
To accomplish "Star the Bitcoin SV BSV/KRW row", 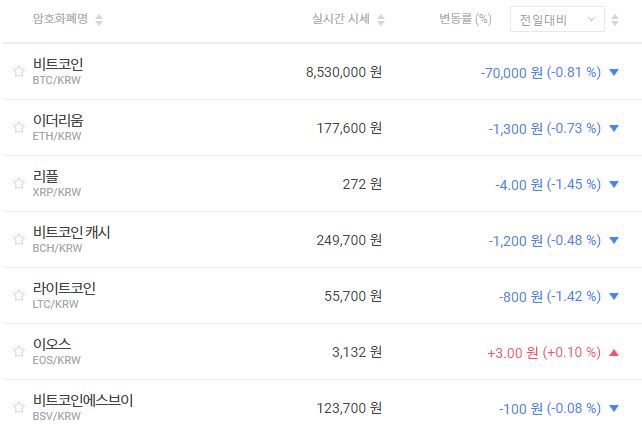I will pos(18,407).
